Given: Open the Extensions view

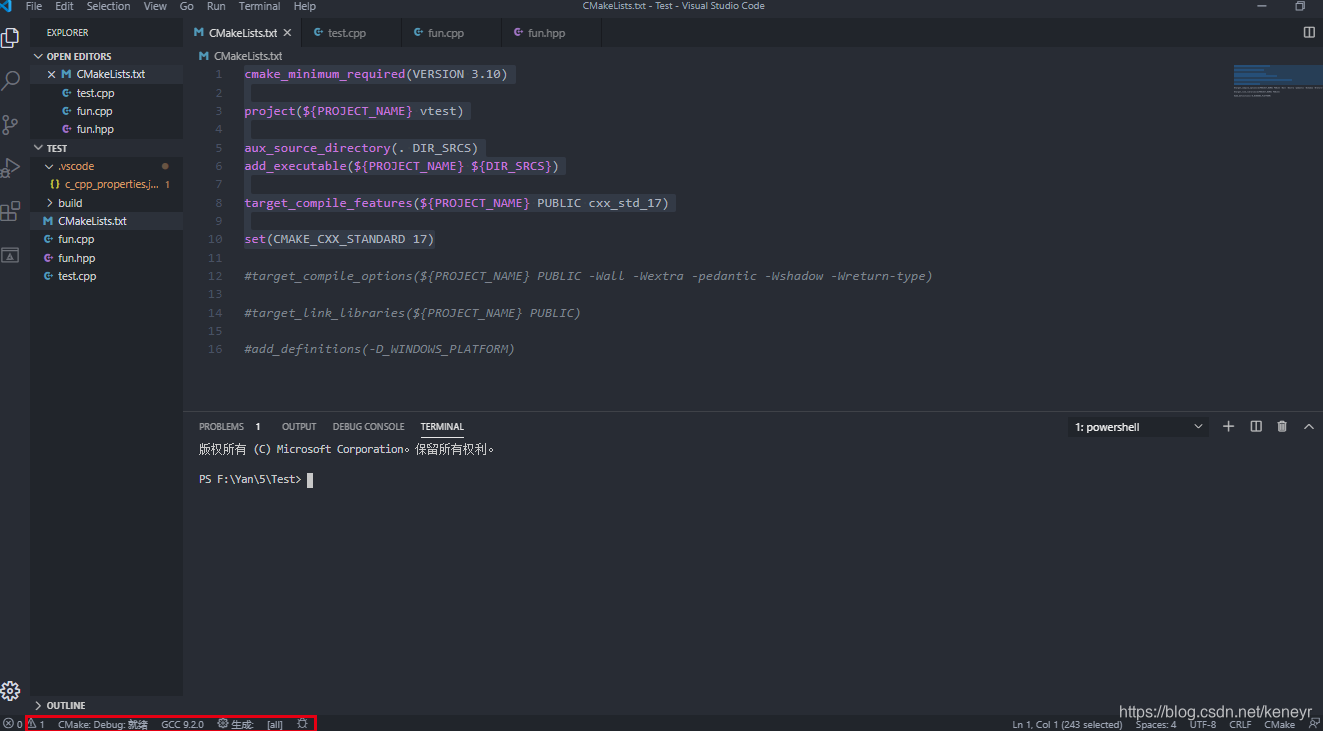Looking at the screenshot, I should (x=11, y=211).
